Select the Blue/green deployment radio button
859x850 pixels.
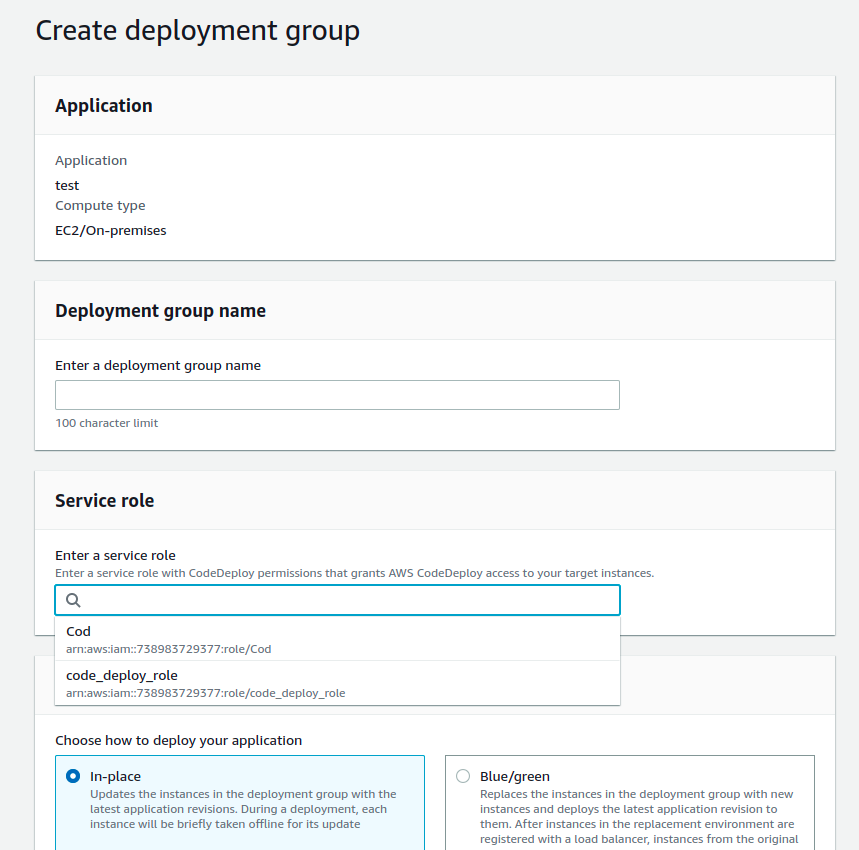tap(463, 776)
